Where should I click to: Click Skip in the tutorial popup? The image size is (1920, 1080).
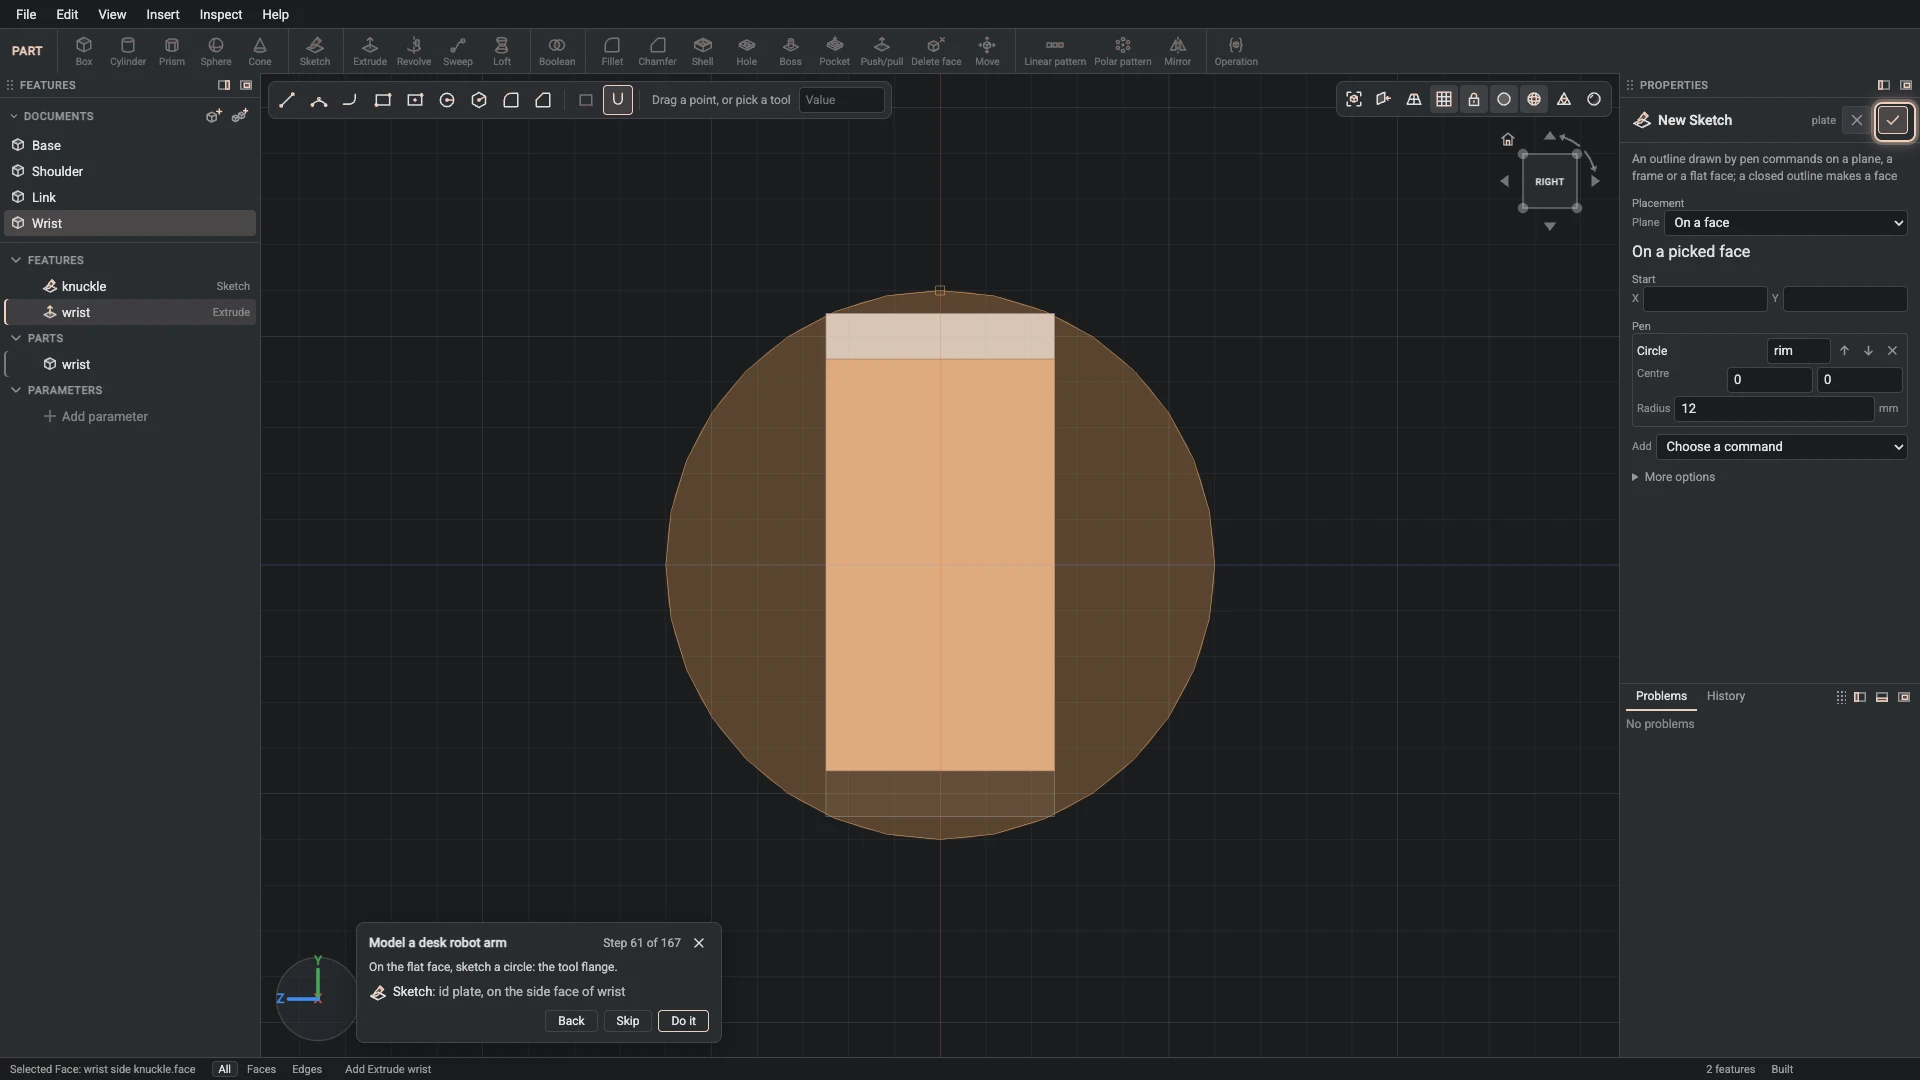coord(627,1021)
